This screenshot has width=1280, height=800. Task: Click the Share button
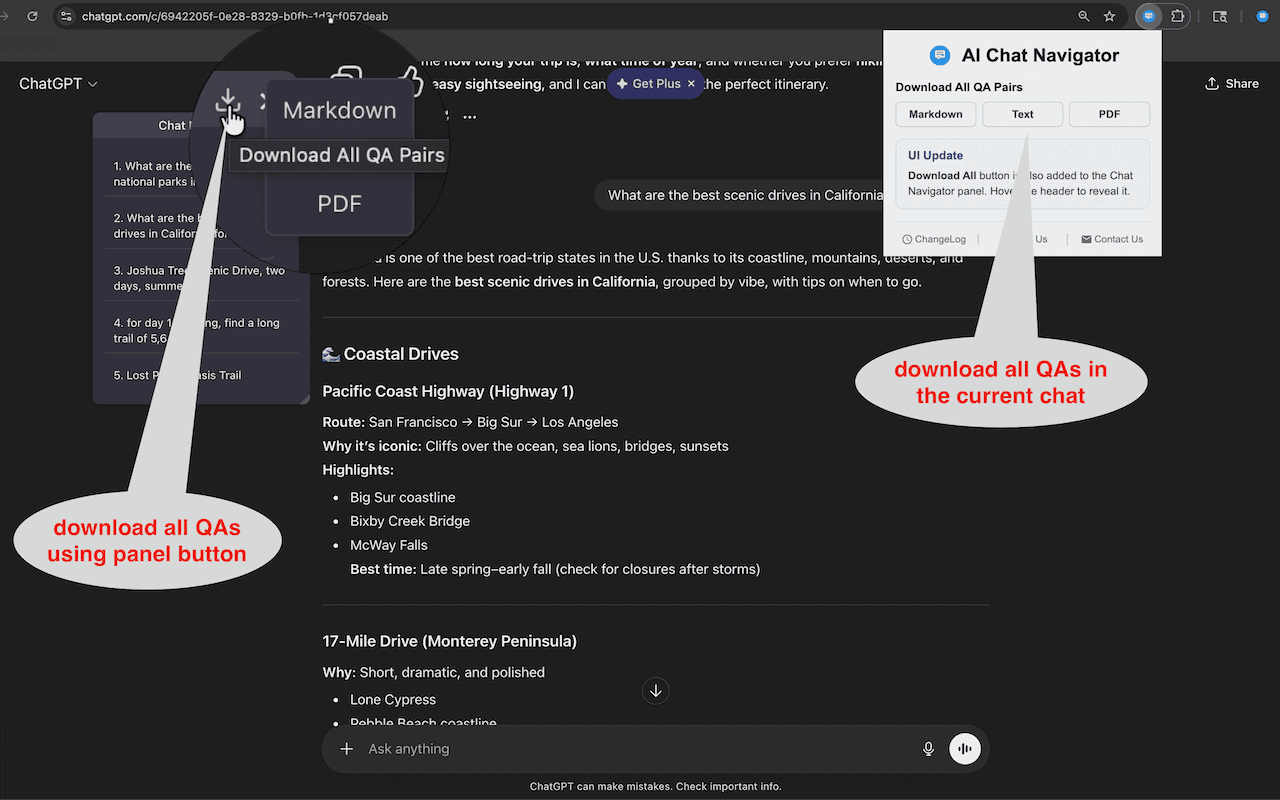tap(1232, 83)
